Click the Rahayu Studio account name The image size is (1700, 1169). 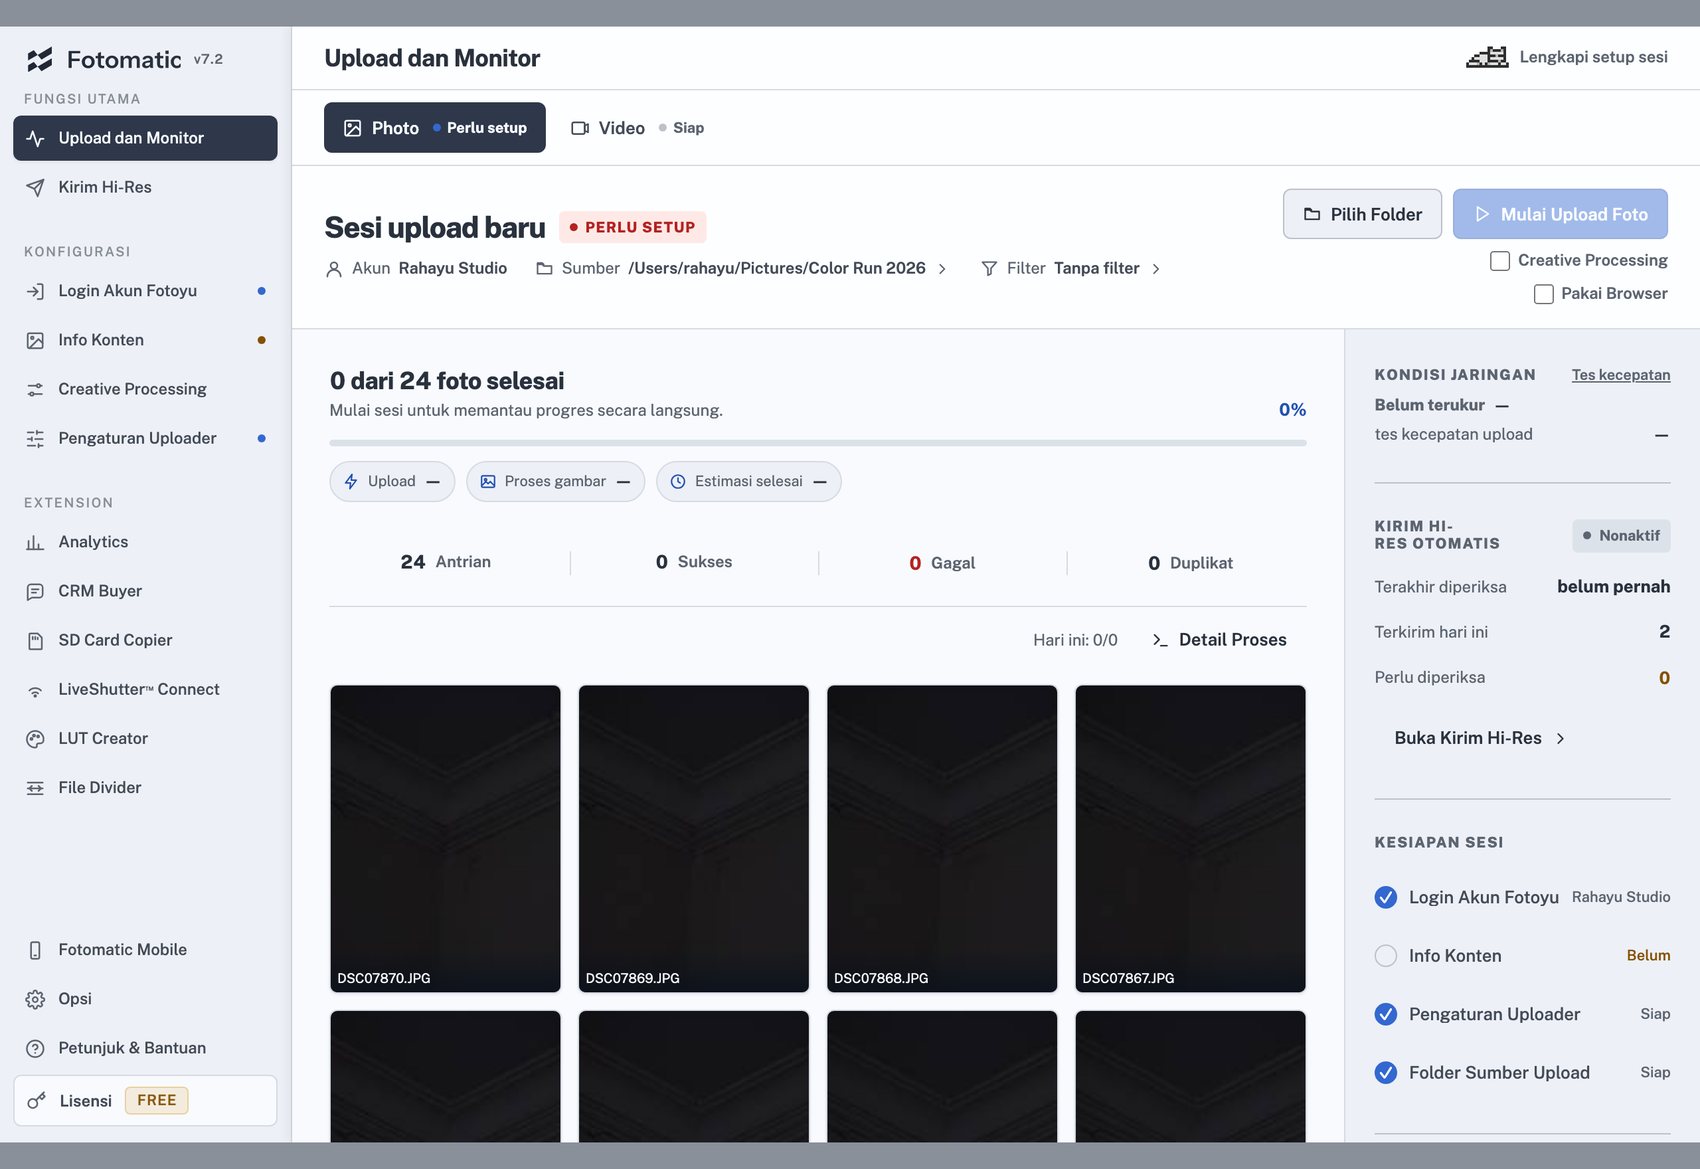pyautogui.click(x=452, y=268)
